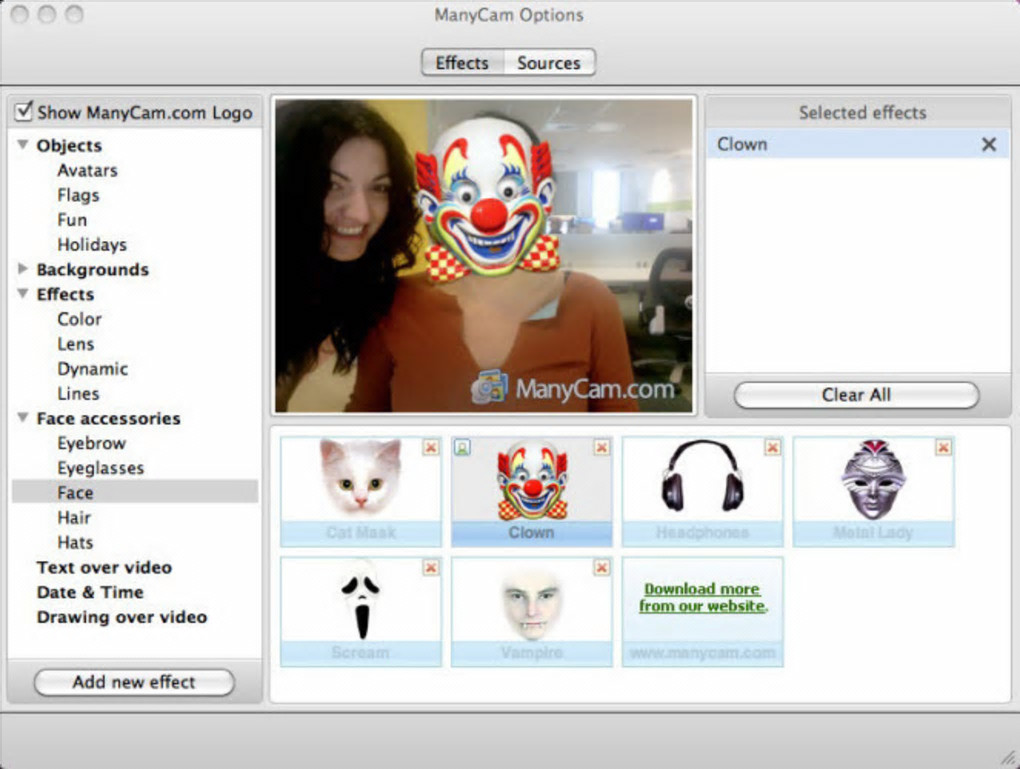Choose the Headphones effect thumbnail
This screenshot has width=1020, height=769.
coord(703,491)
